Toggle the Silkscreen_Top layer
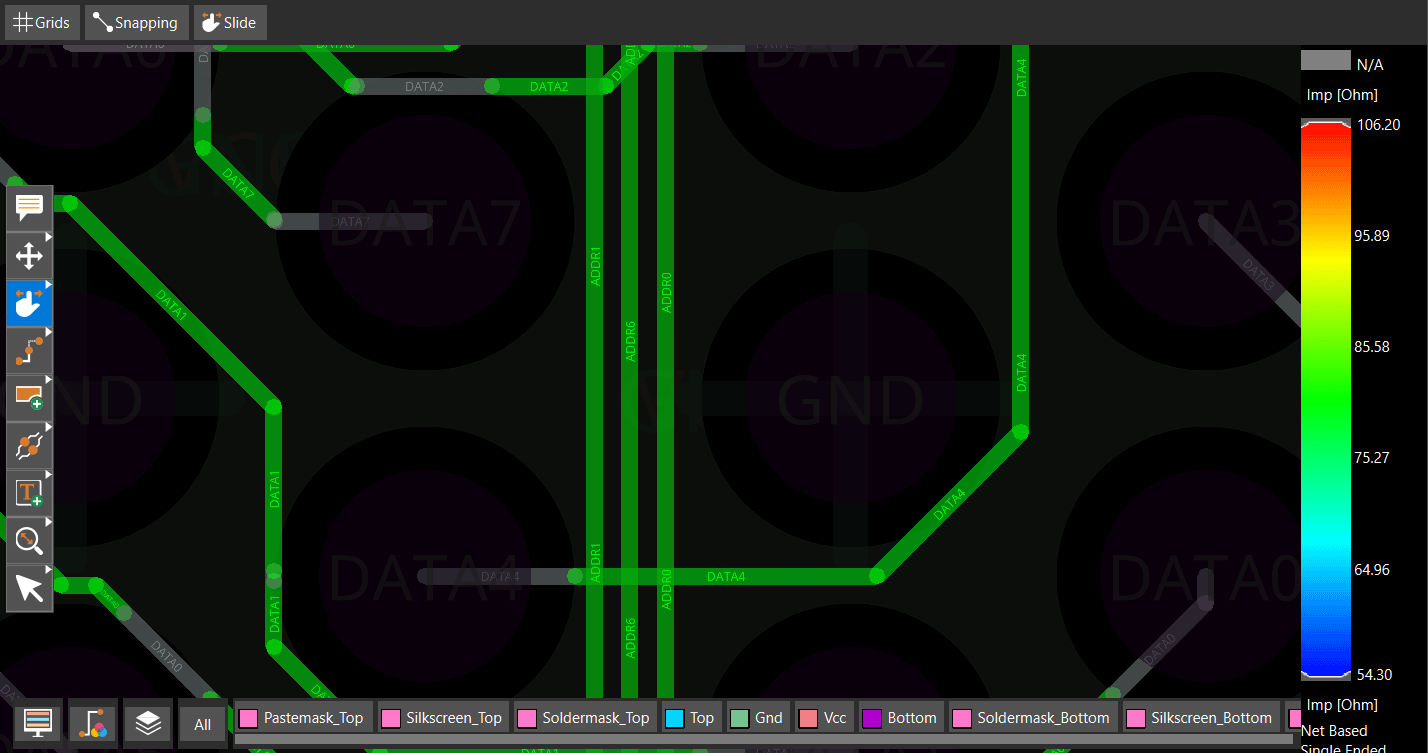 click(442, 718)
